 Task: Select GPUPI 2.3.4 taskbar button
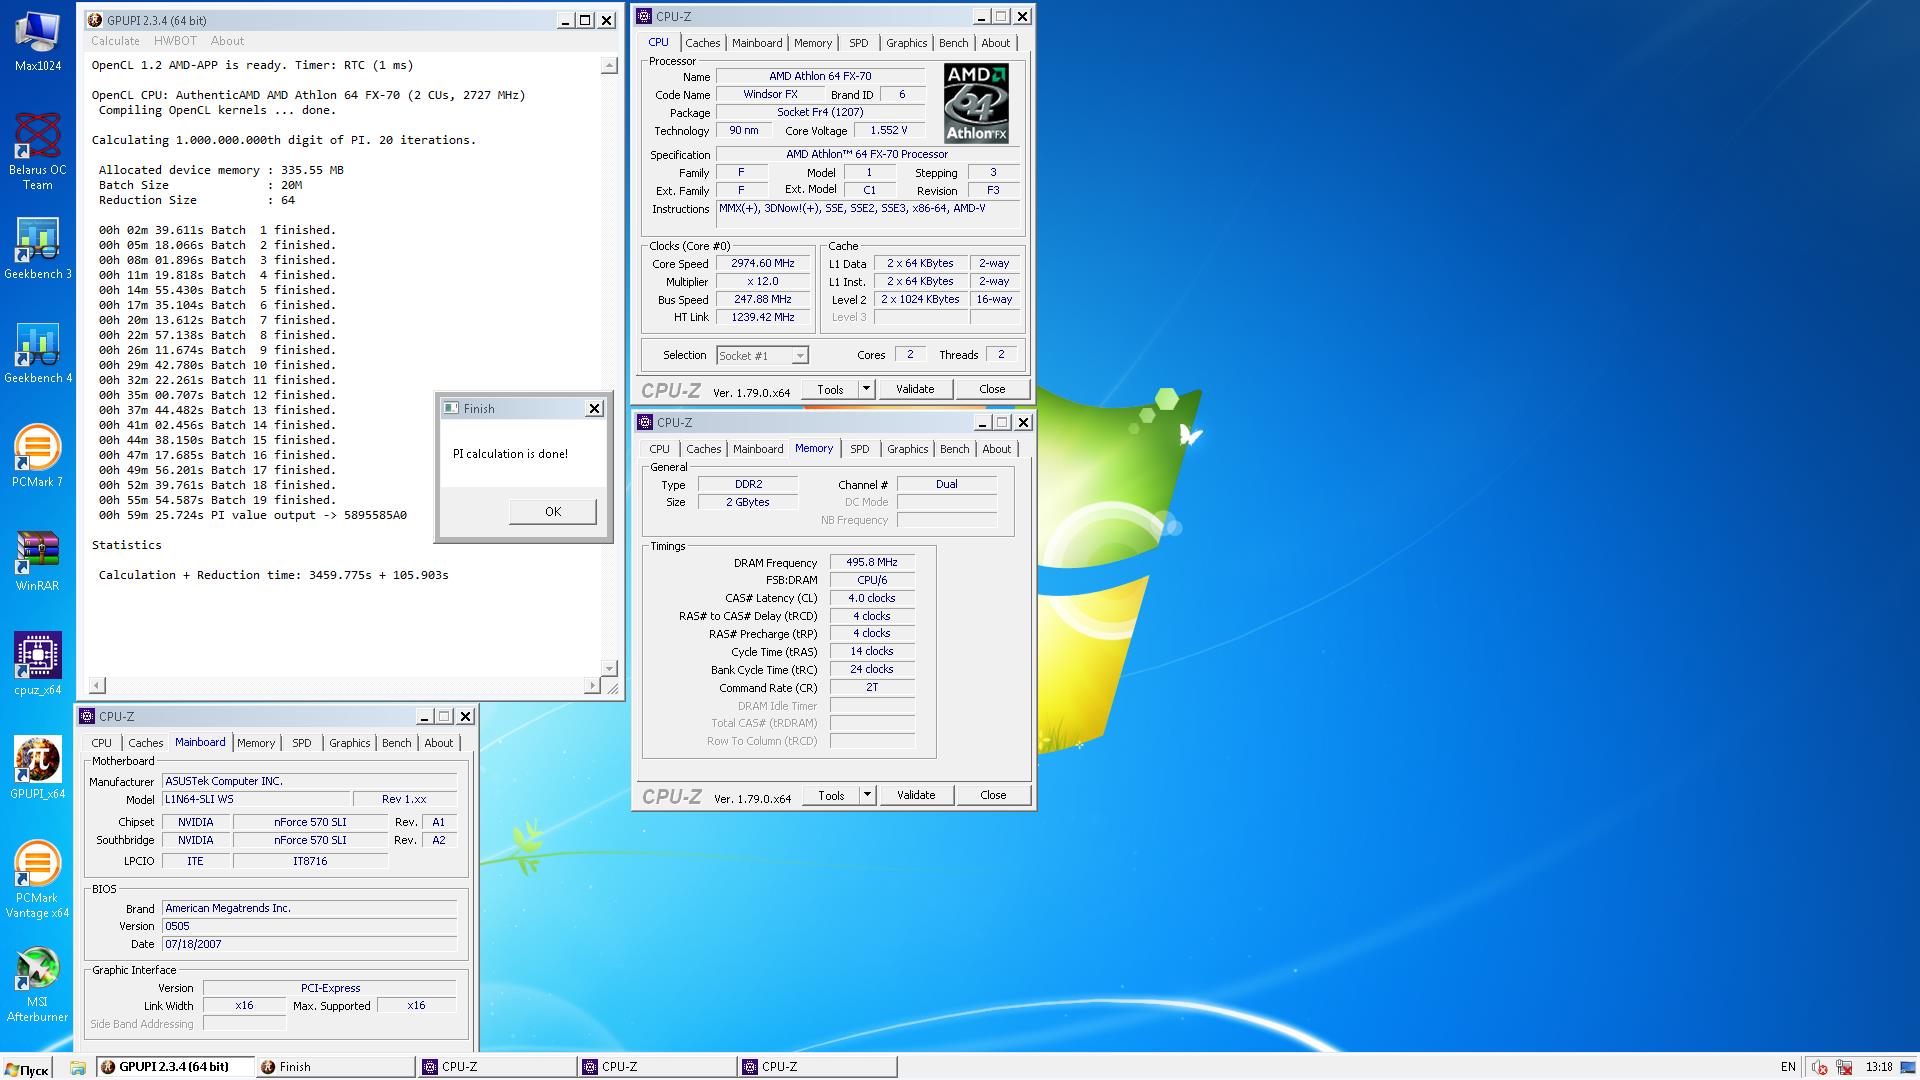[175, 1067]
